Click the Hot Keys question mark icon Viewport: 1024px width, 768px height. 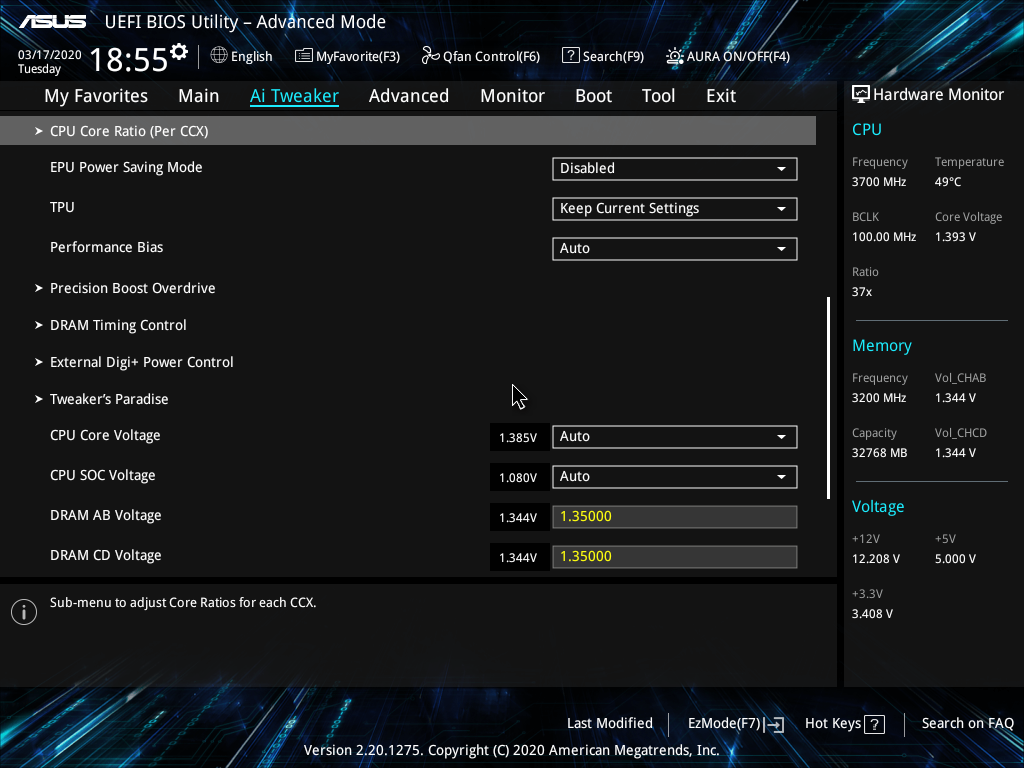tap(874, 724)
